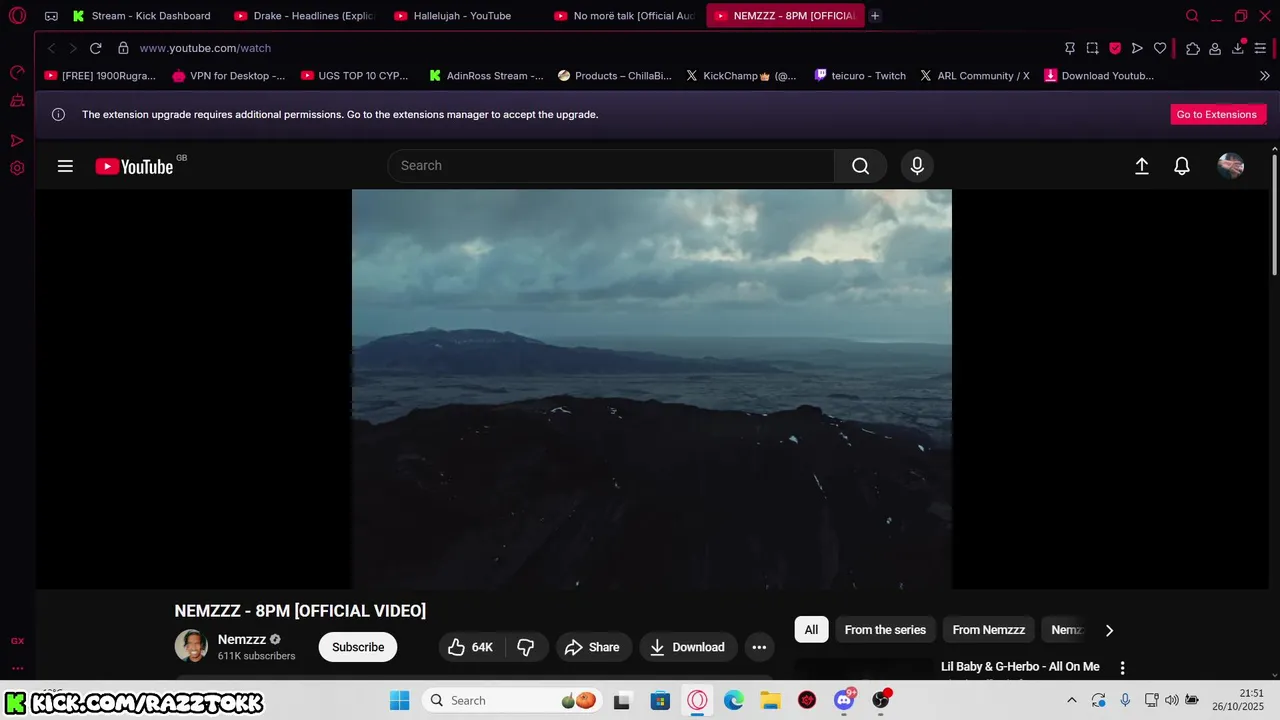This screenshot has width=1280, height=720.
Task: Select the From Nemzzz chip
Action: [x=988, y=630]
